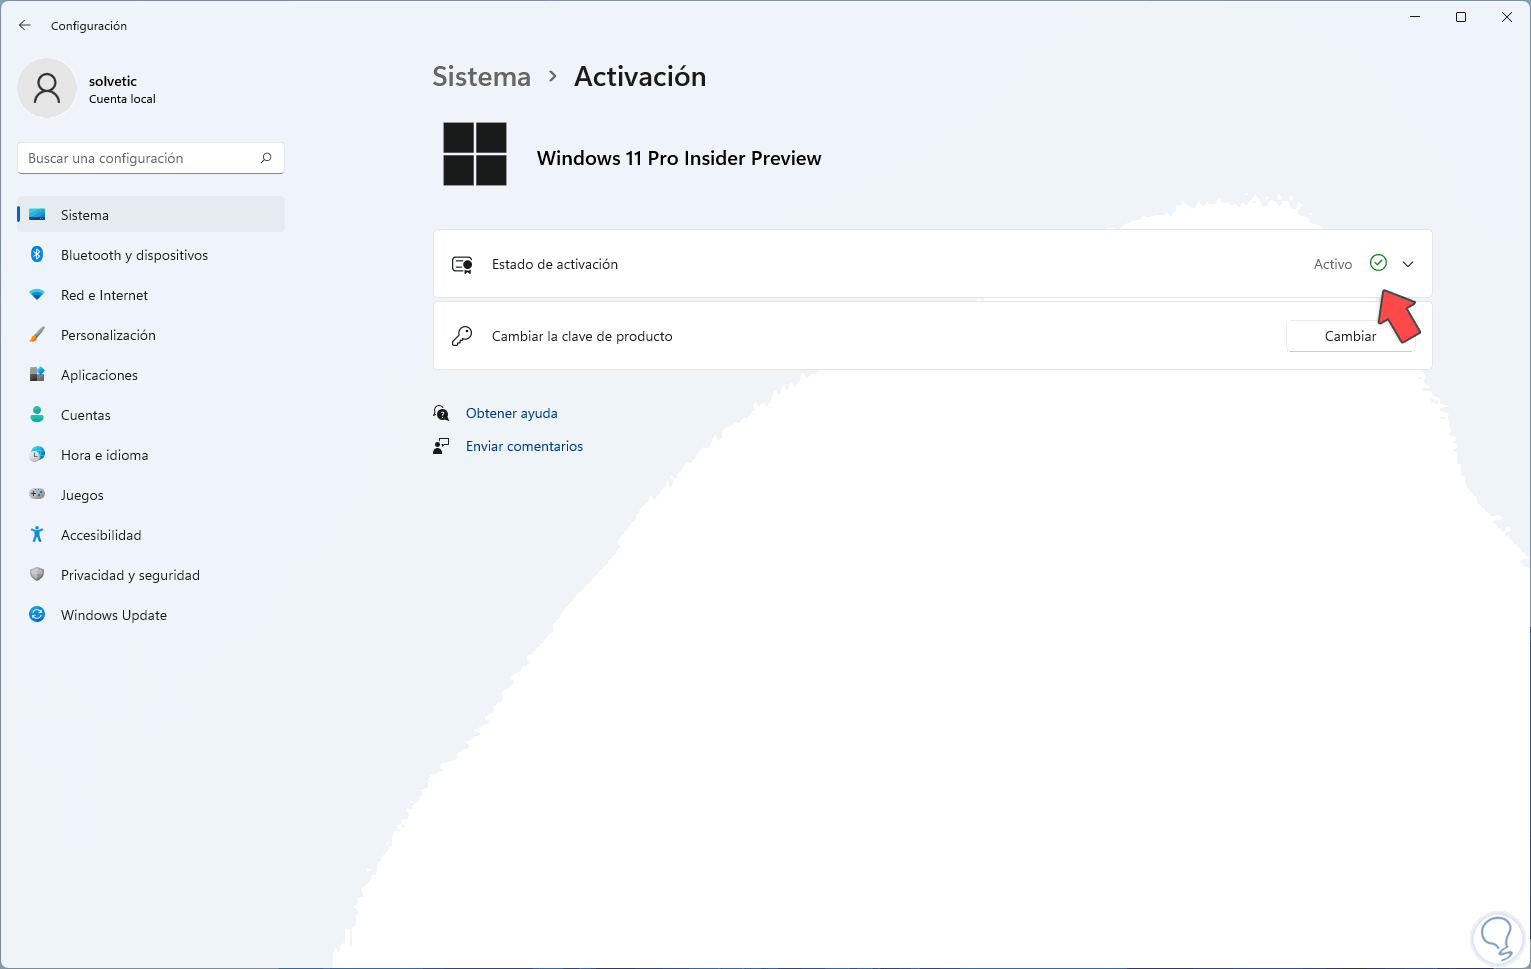Select Aplicaciones in the sidebar

pyautogui.click(x=151, y=375)
